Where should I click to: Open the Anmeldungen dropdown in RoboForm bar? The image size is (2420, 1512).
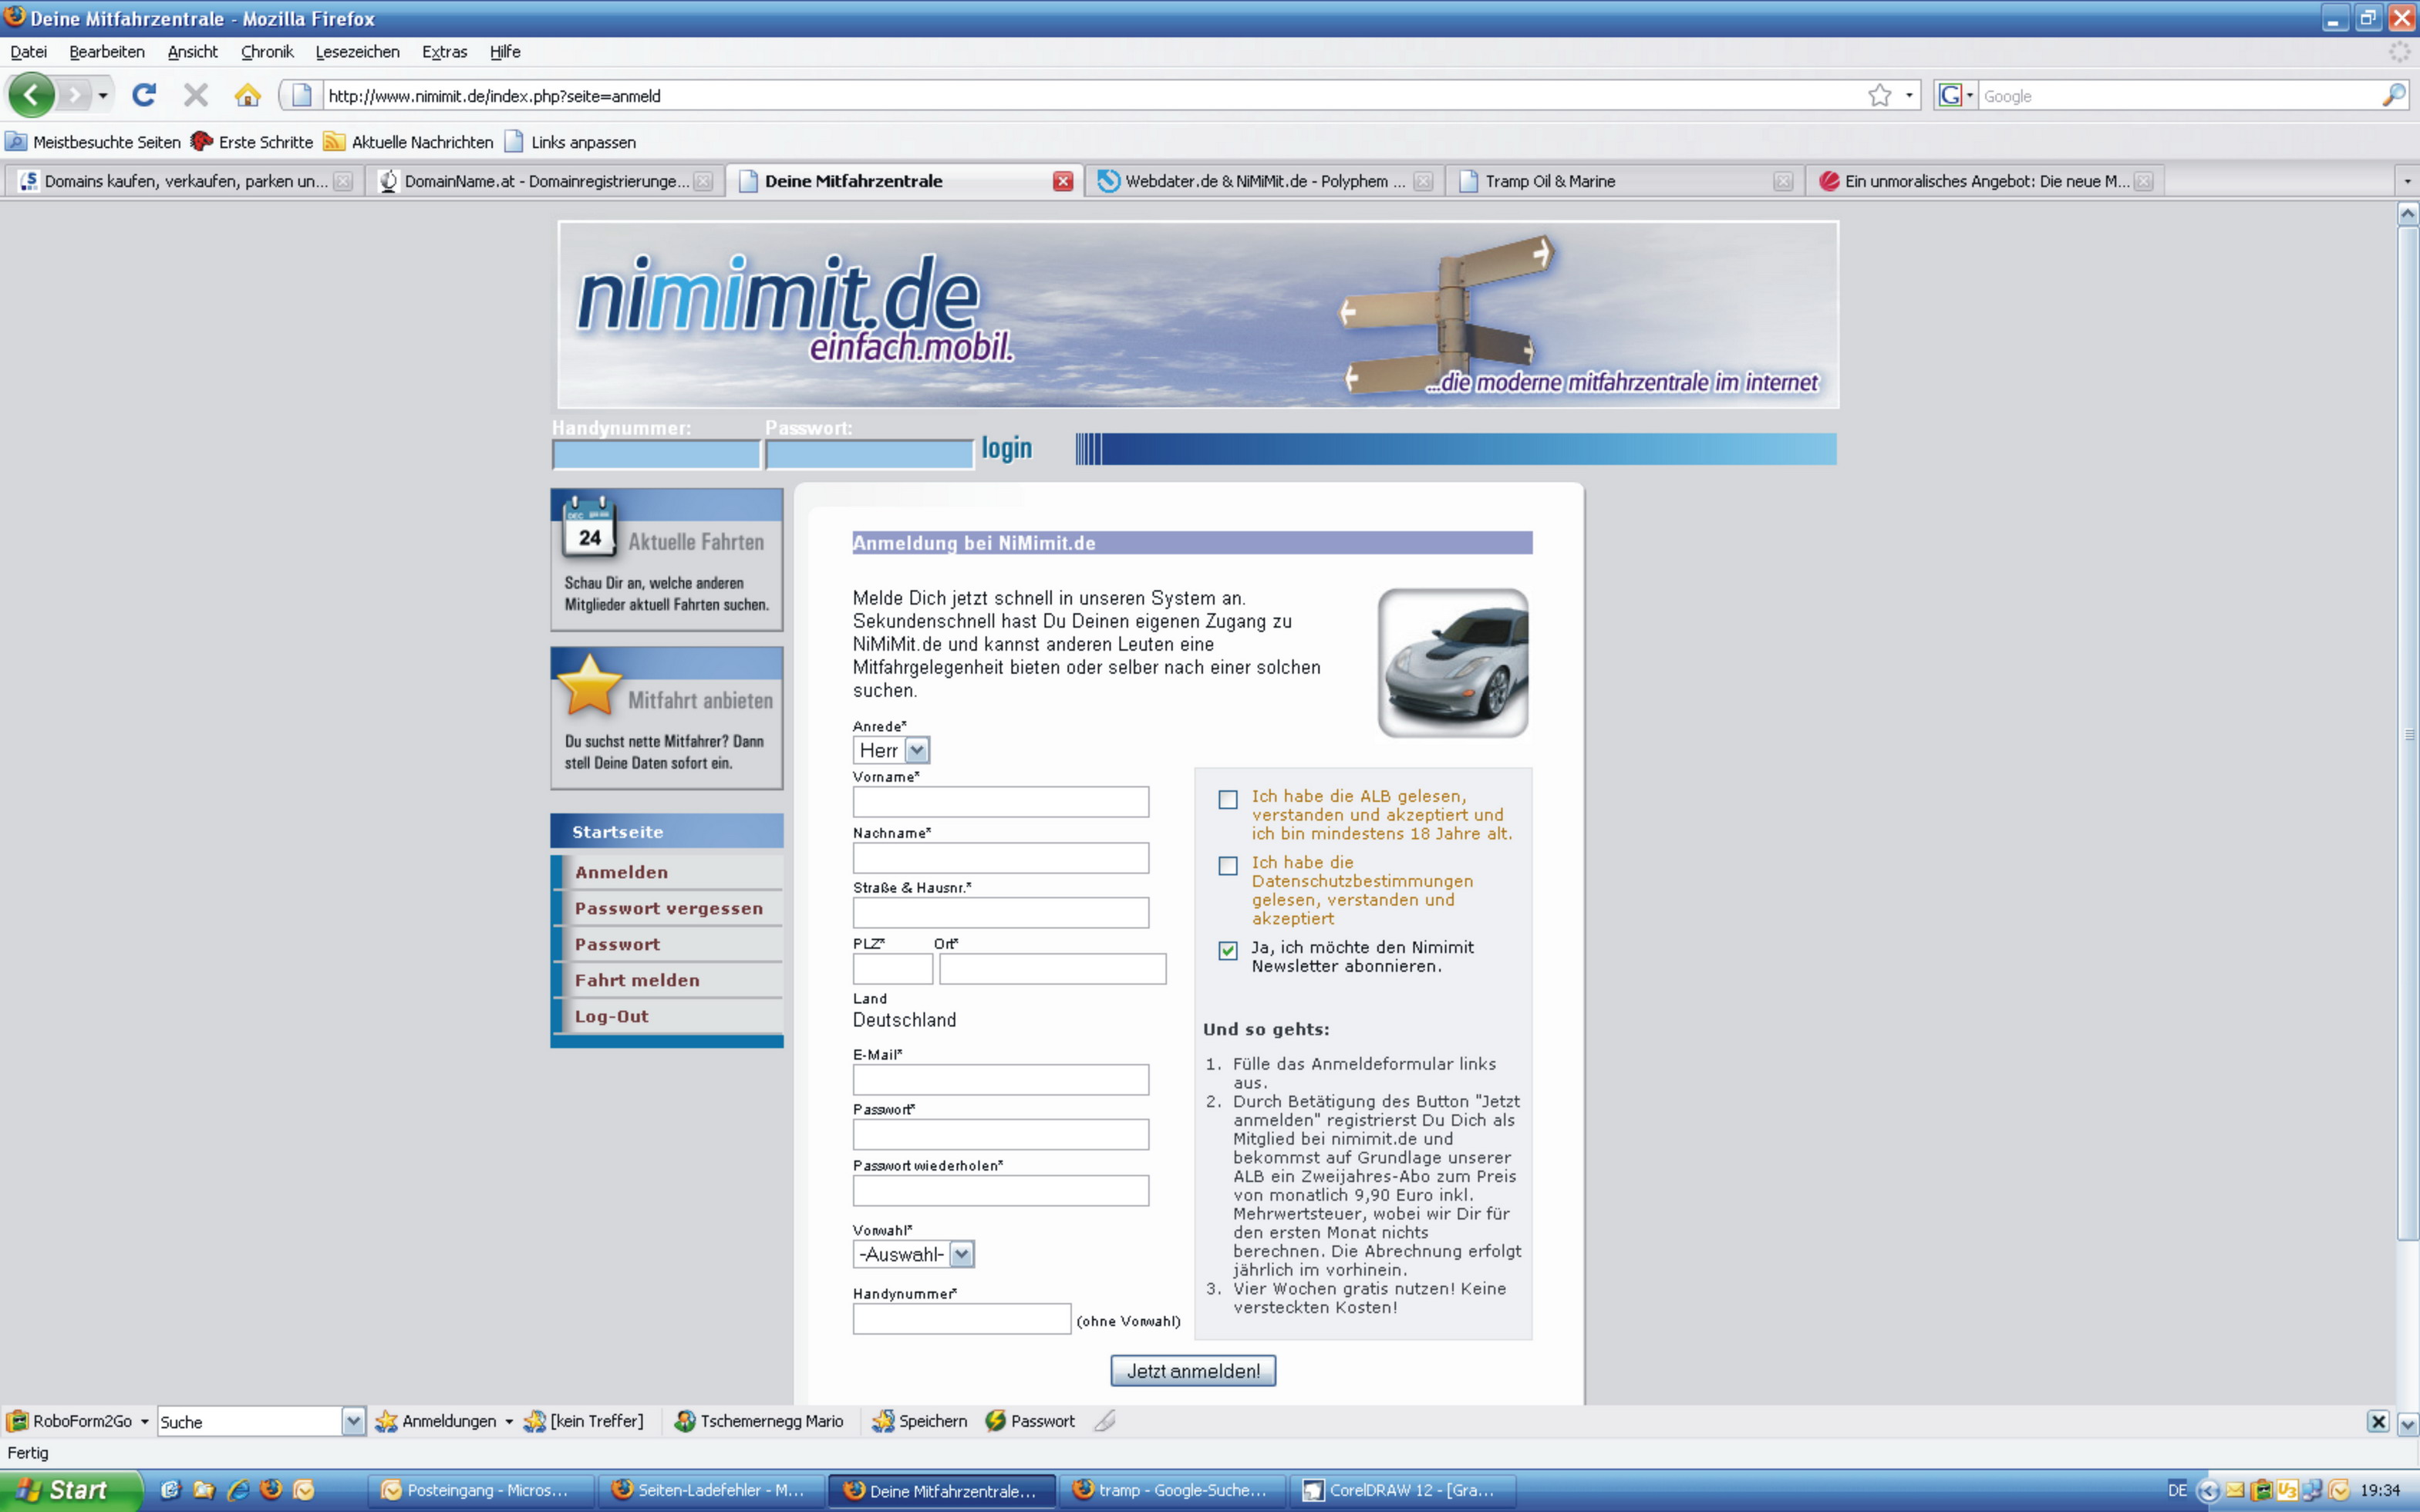tap(509, 1420)
